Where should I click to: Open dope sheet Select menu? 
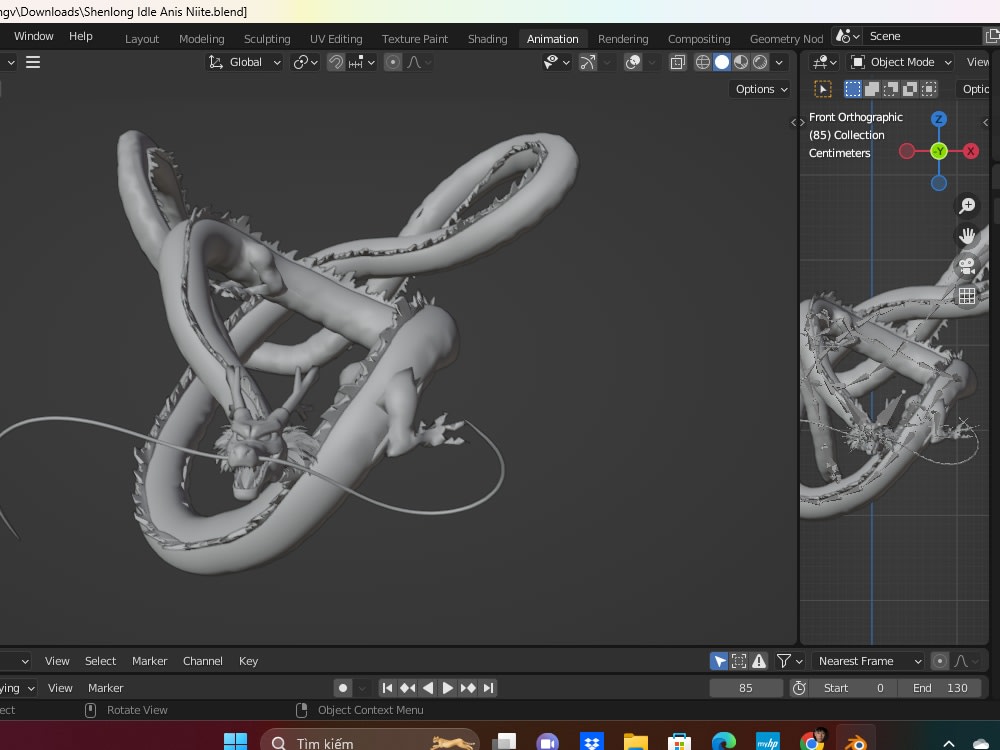click(x=100, y=661)
